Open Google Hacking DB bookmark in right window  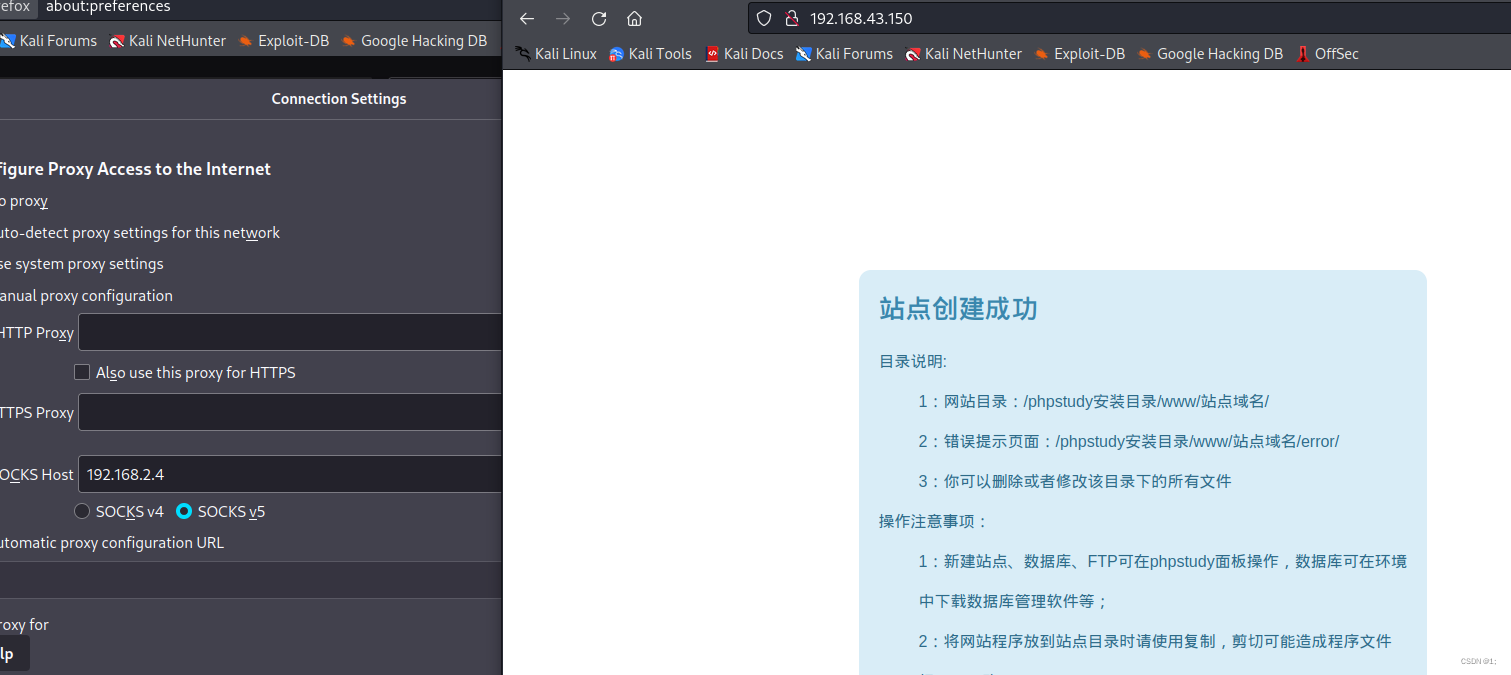tap(1209, 54)
